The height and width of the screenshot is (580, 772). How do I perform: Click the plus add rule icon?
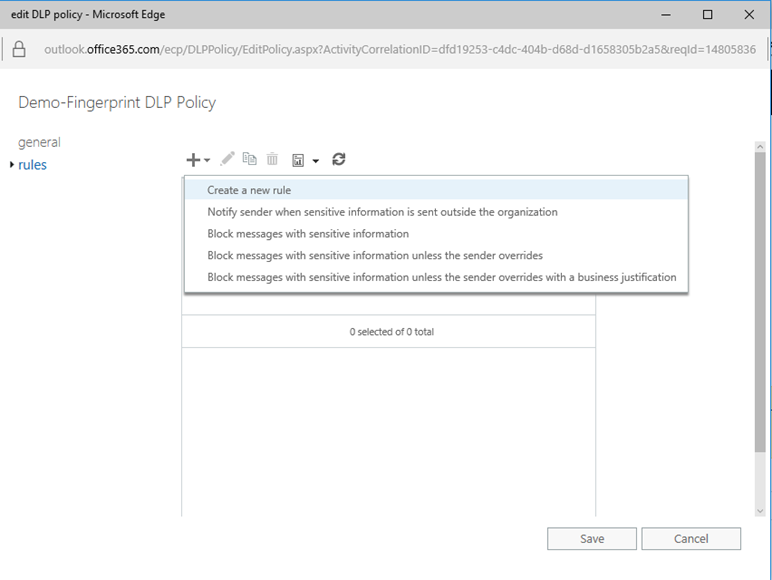coord(193,160)
